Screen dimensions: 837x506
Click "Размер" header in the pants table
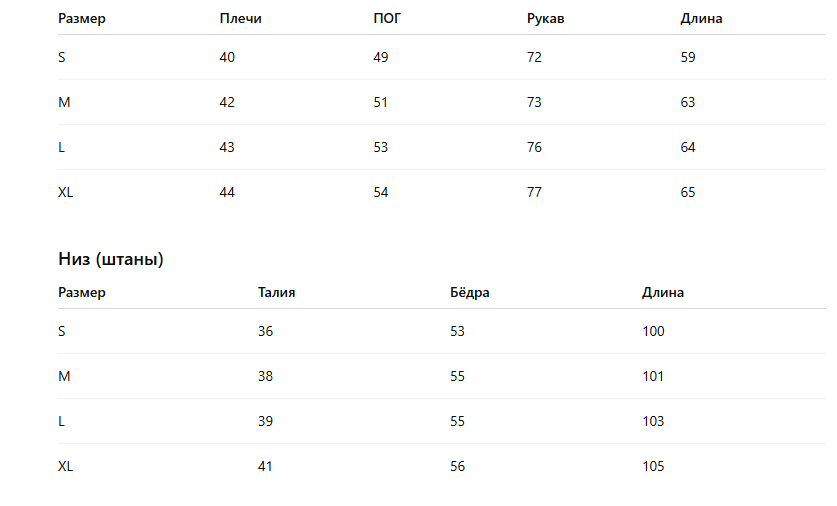point(82,292)
